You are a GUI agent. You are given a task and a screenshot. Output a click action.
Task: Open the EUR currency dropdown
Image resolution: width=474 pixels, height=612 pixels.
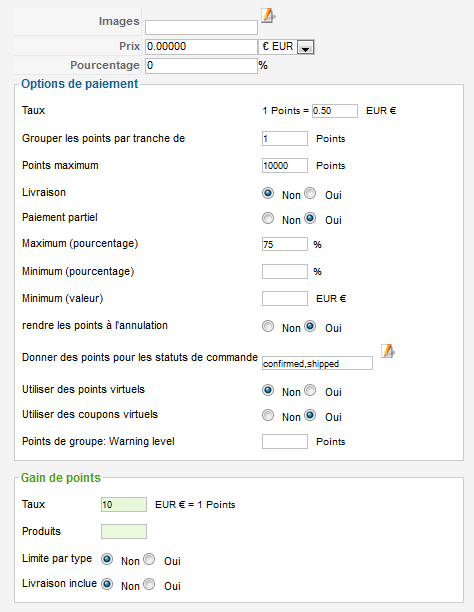[305, 47]
